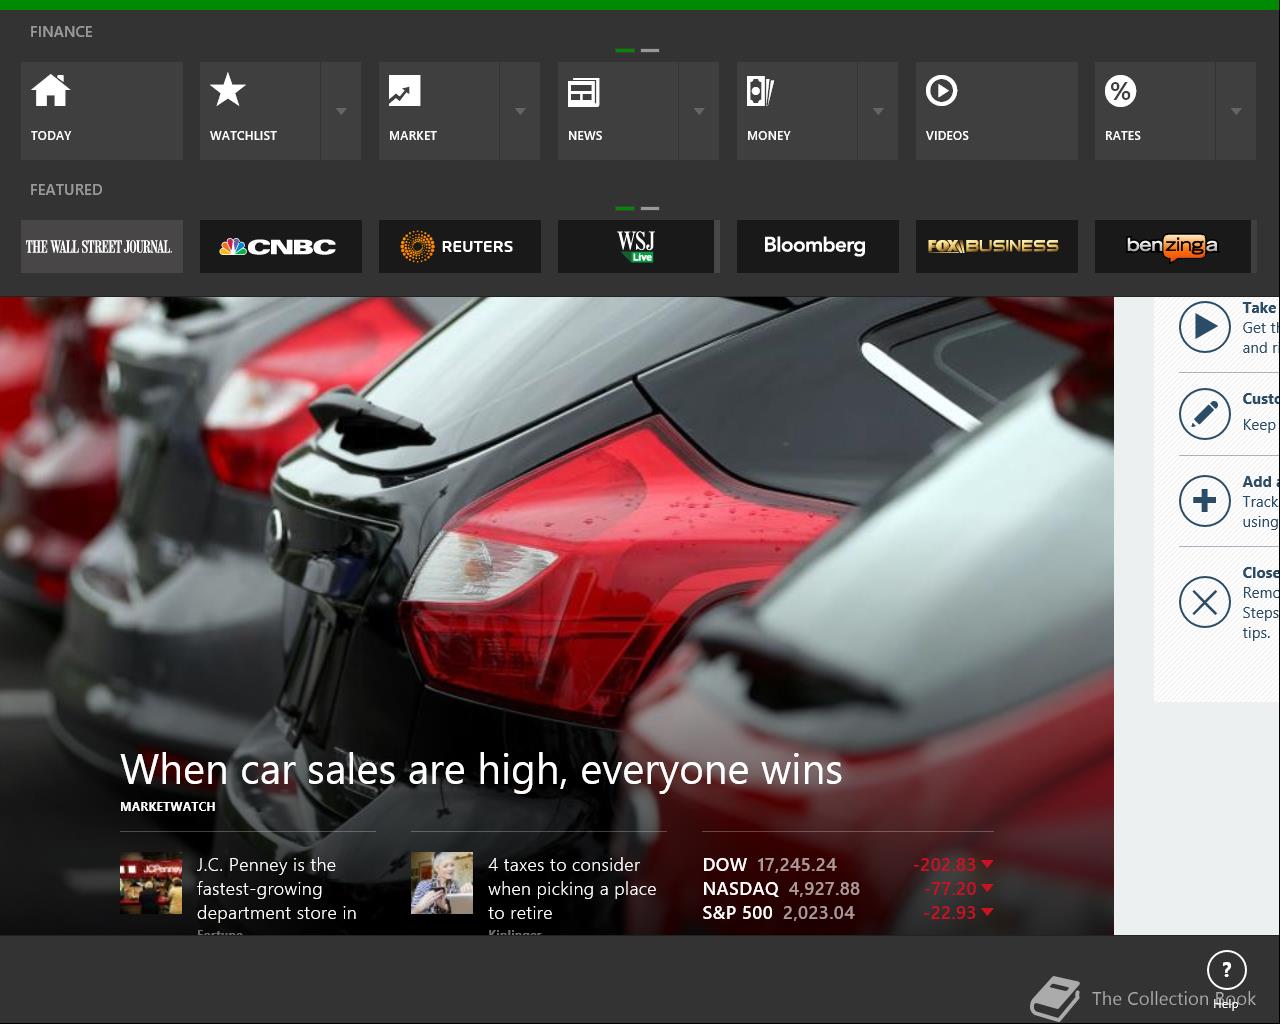Open headline 'When car sales are high'
Image resolution: width=1280 pixels, height=1024 pixels.
pyautogui.click(x=481, y=770)
